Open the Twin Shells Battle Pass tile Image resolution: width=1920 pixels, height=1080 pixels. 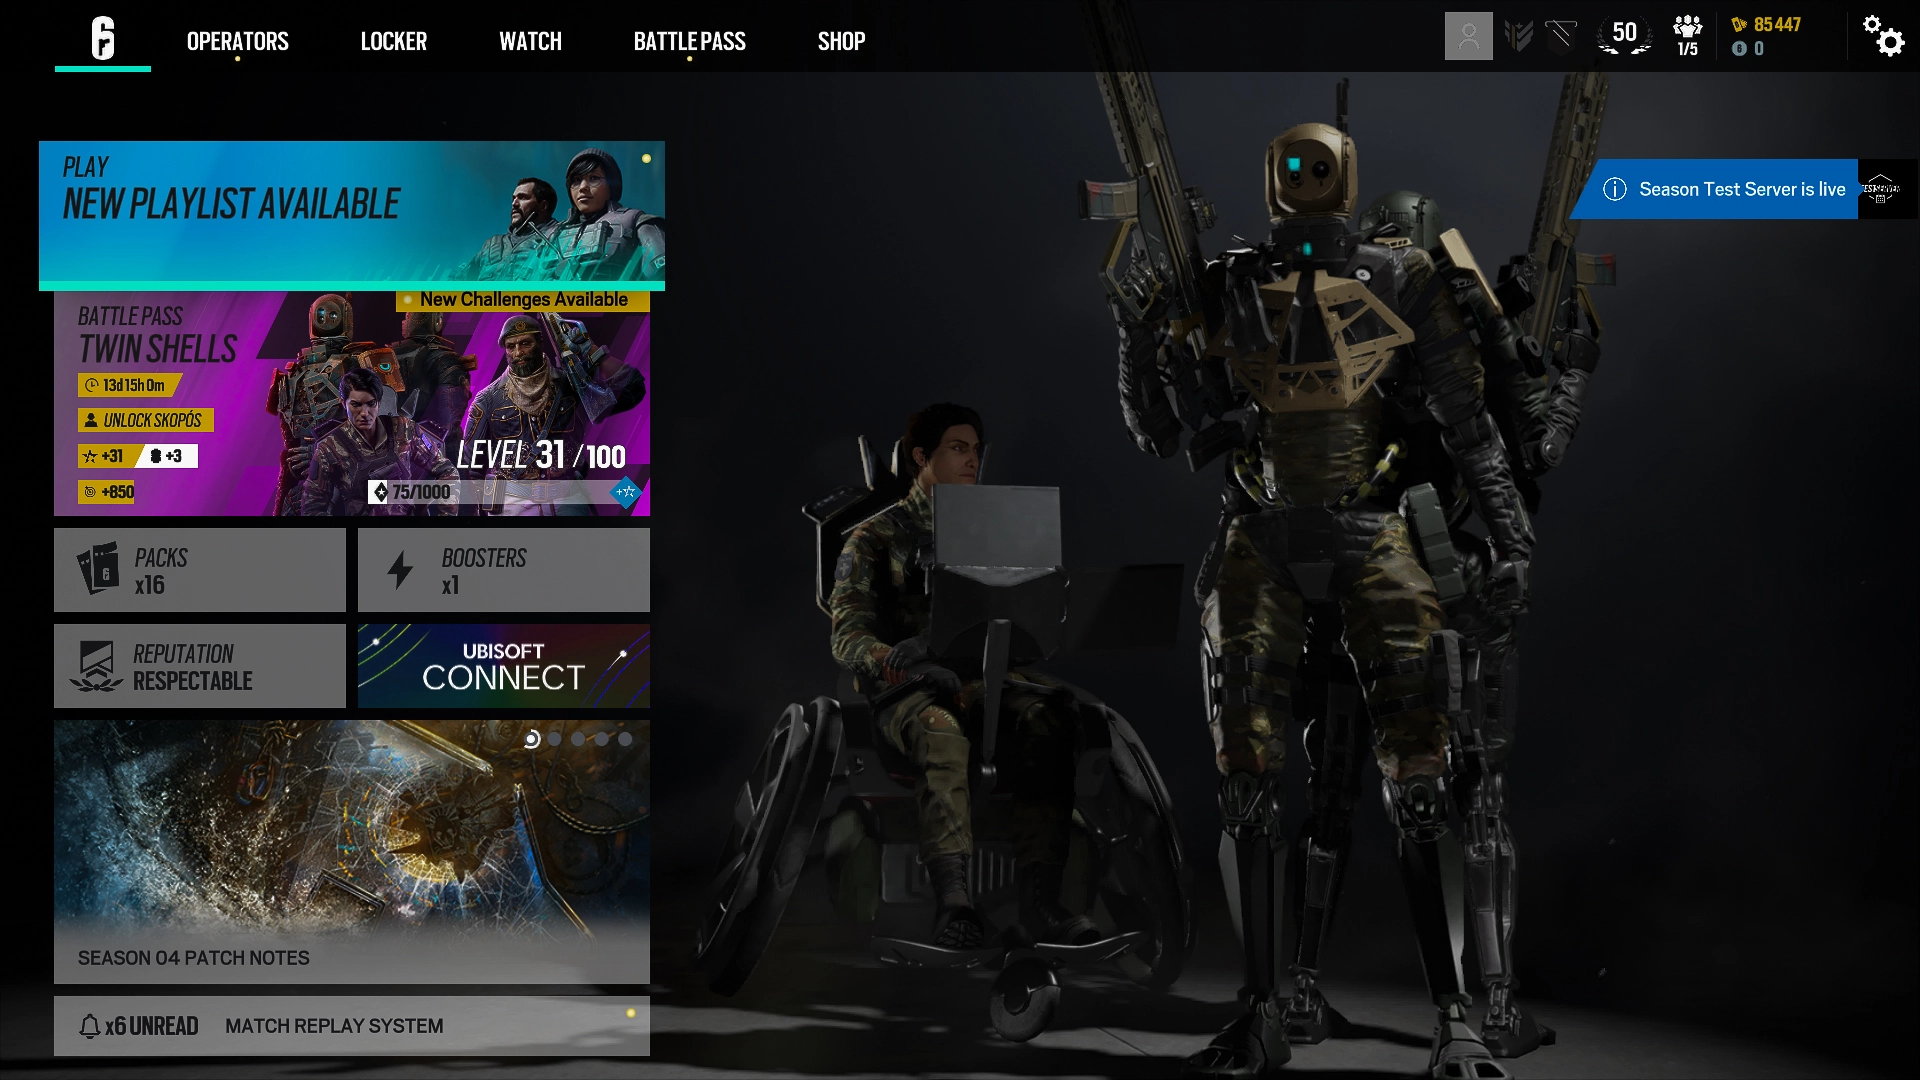(351, 404)
